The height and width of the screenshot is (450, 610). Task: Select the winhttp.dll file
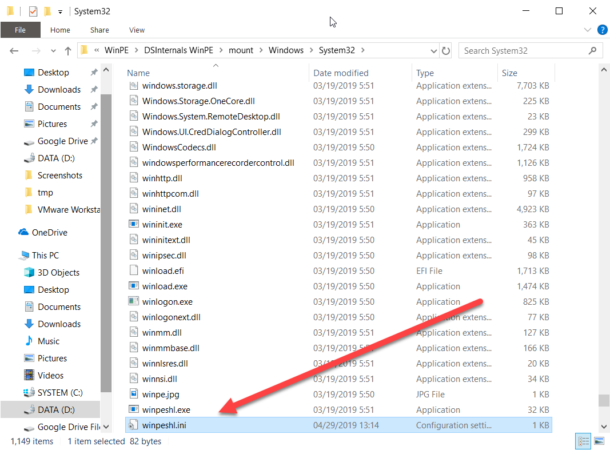pyautogui.click(x=162, y=178)
